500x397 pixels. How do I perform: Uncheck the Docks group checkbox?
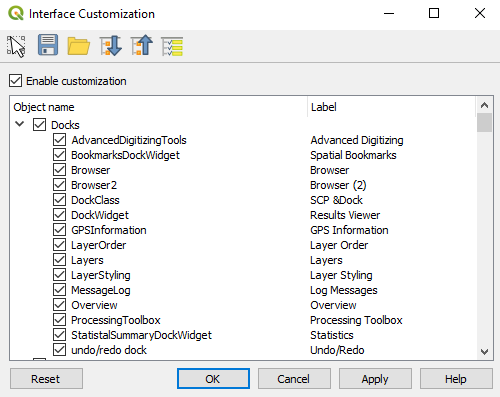coord(39,125)
